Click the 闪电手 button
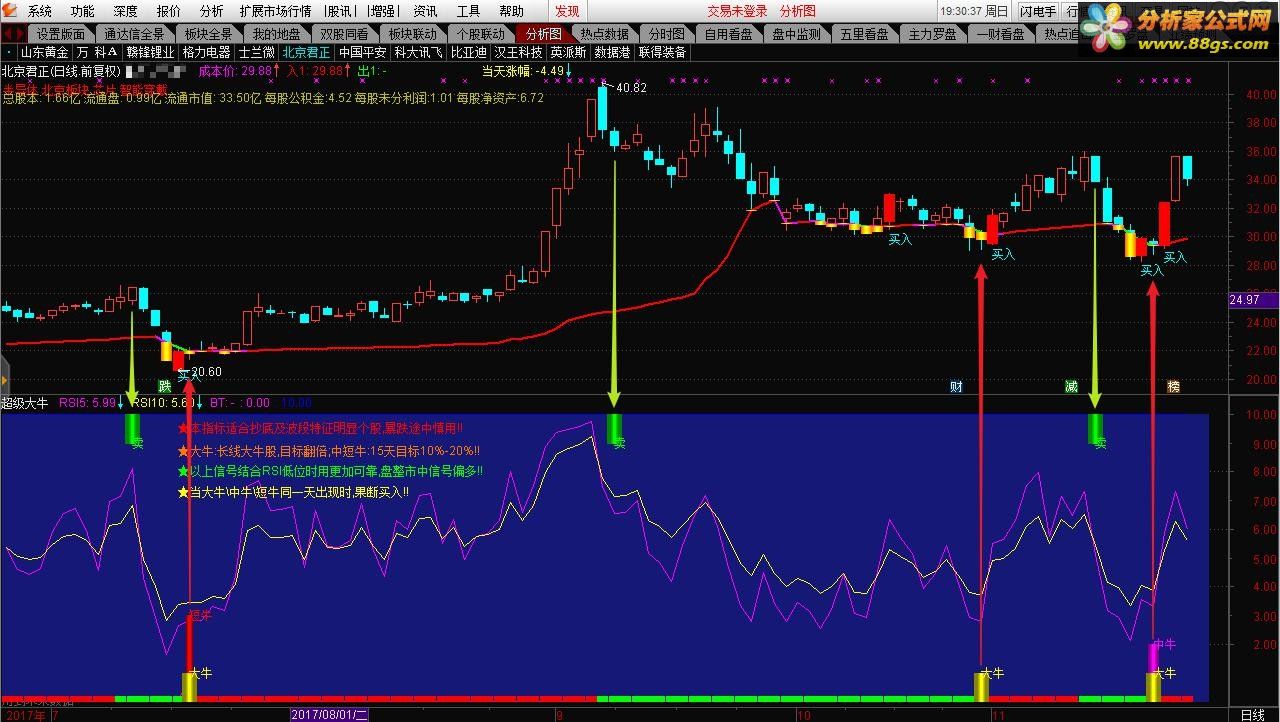 pyautogui.click(x=1037, y=11)
